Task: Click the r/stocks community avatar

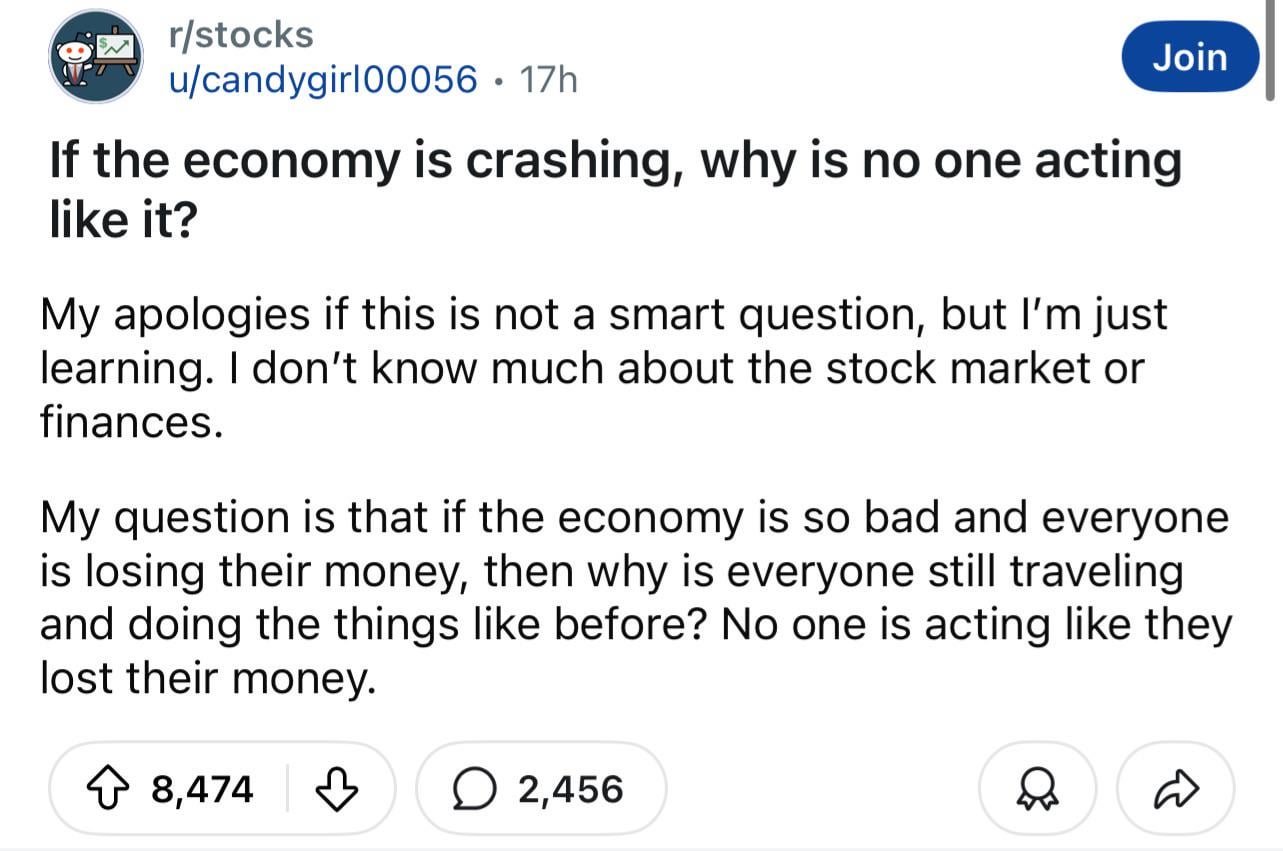Action: (96, 56)
